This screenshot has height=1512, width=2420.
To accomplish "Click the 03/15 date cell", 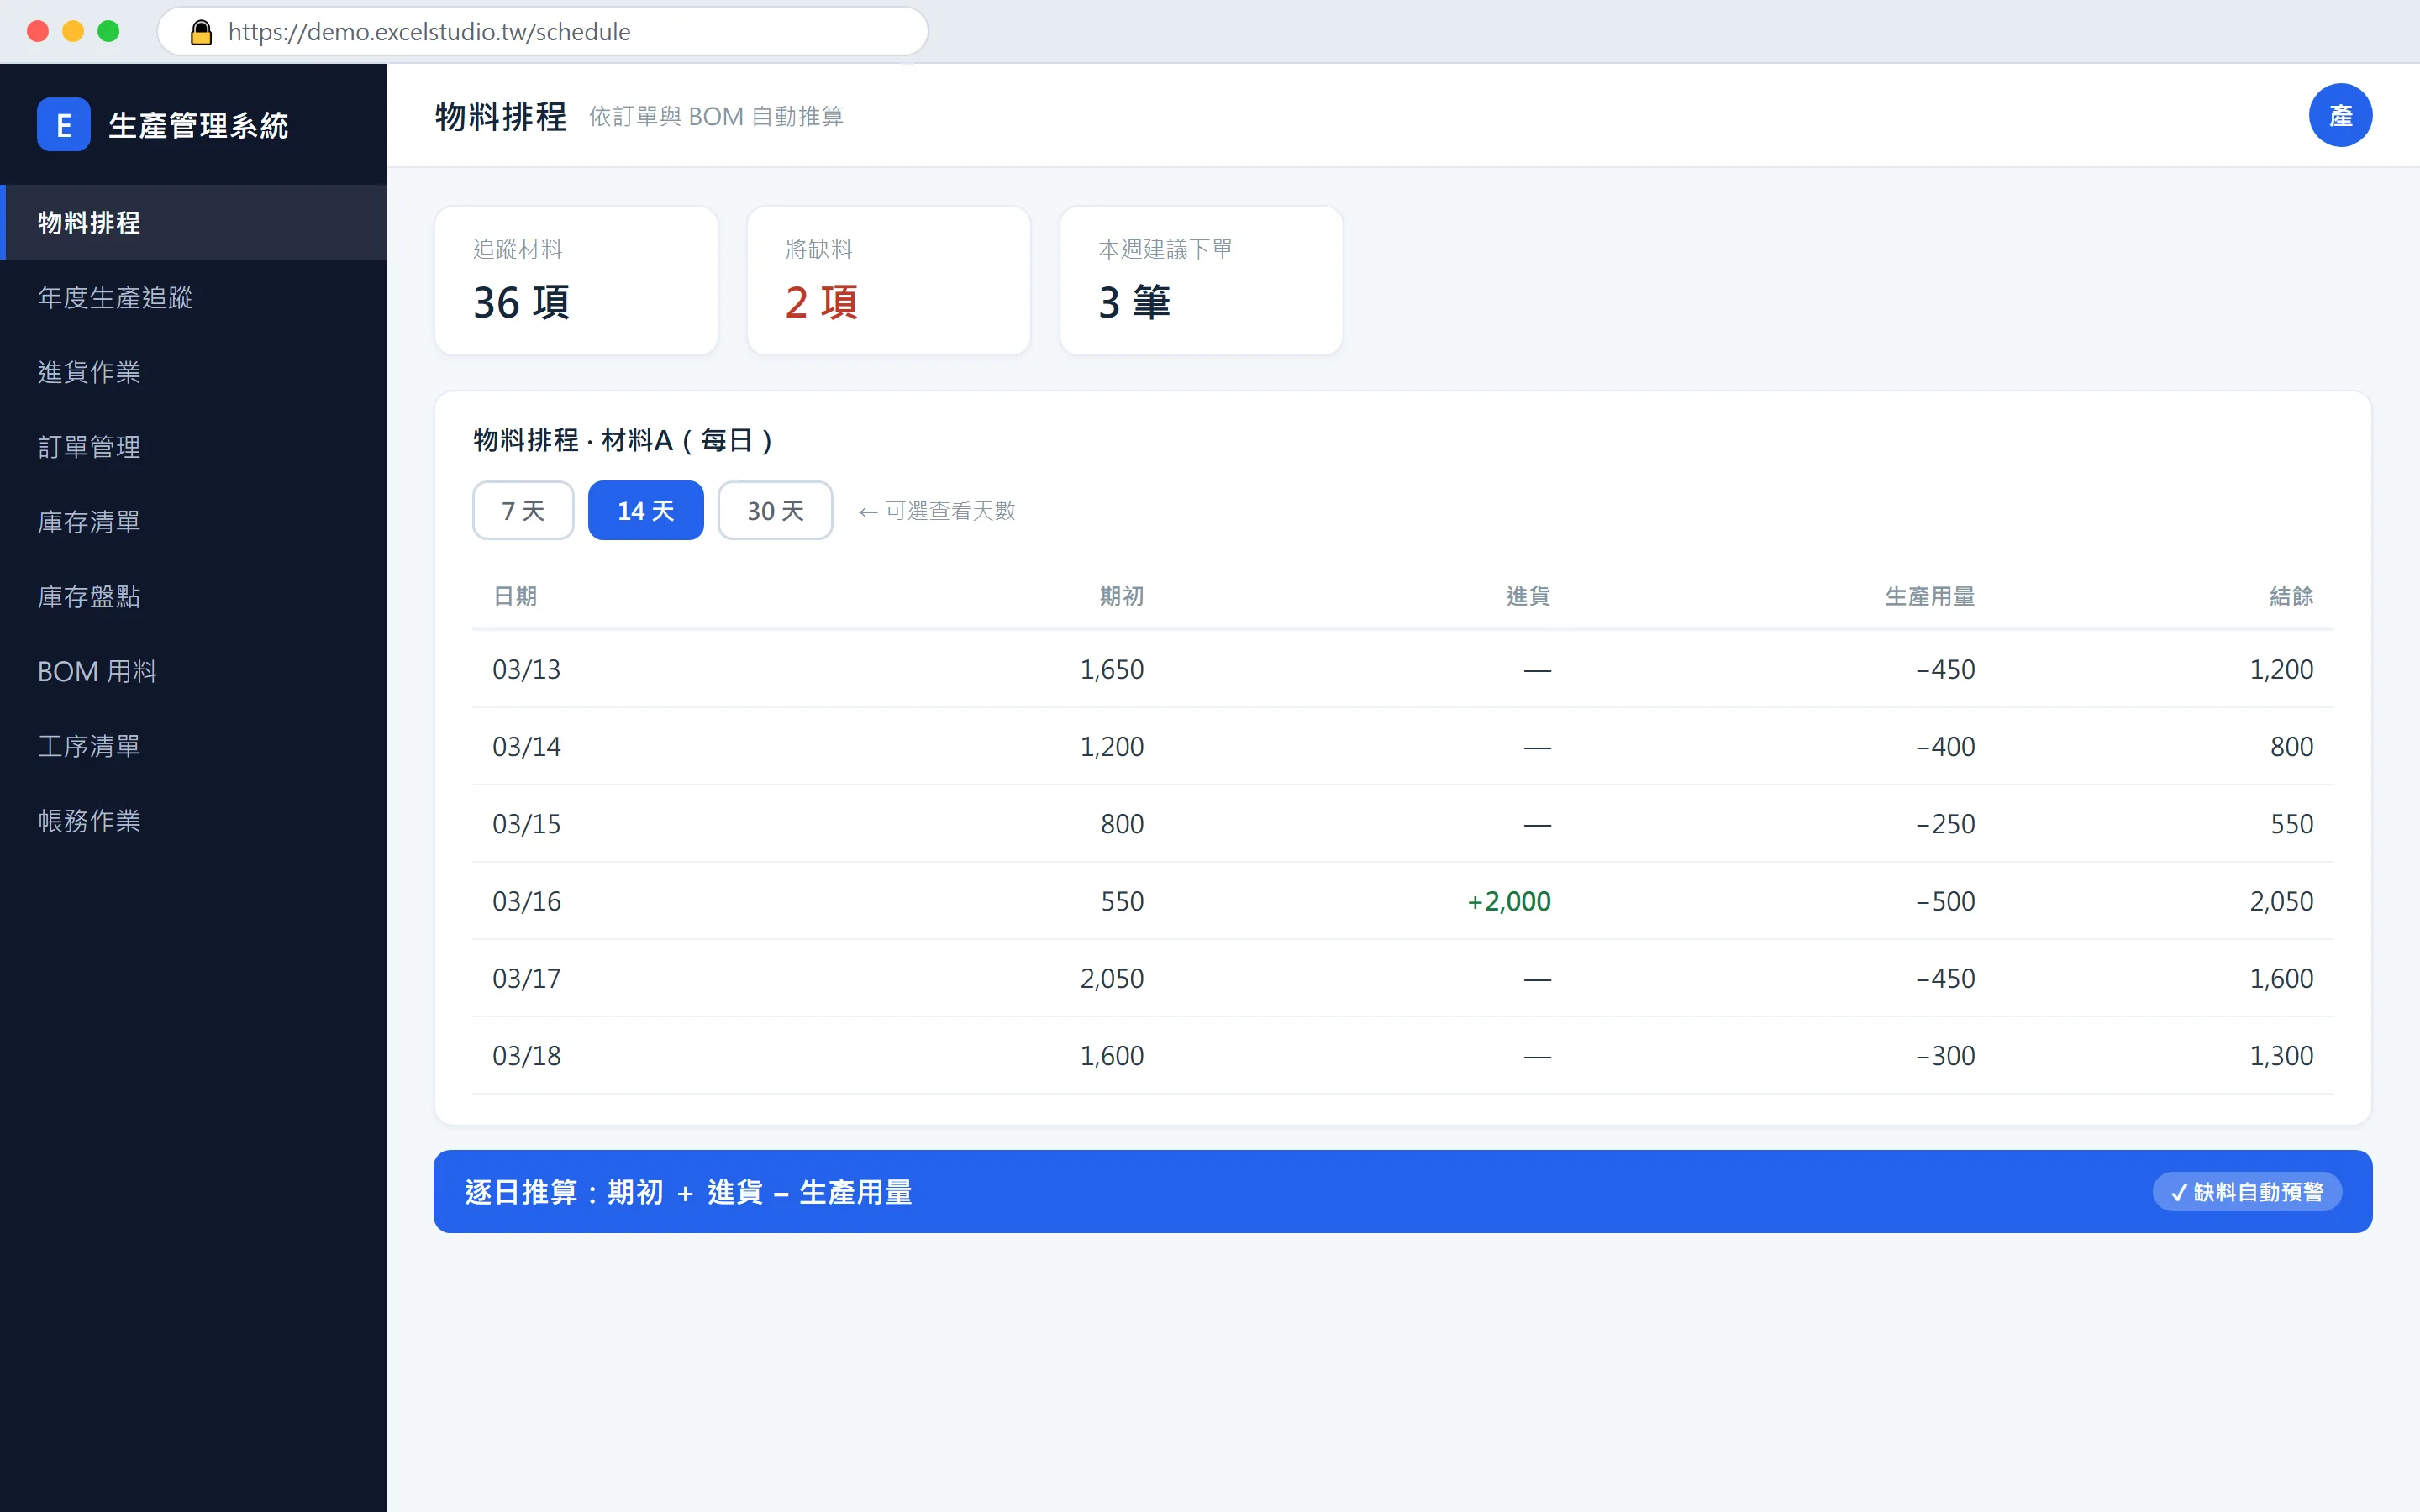I will pos(526,824).
